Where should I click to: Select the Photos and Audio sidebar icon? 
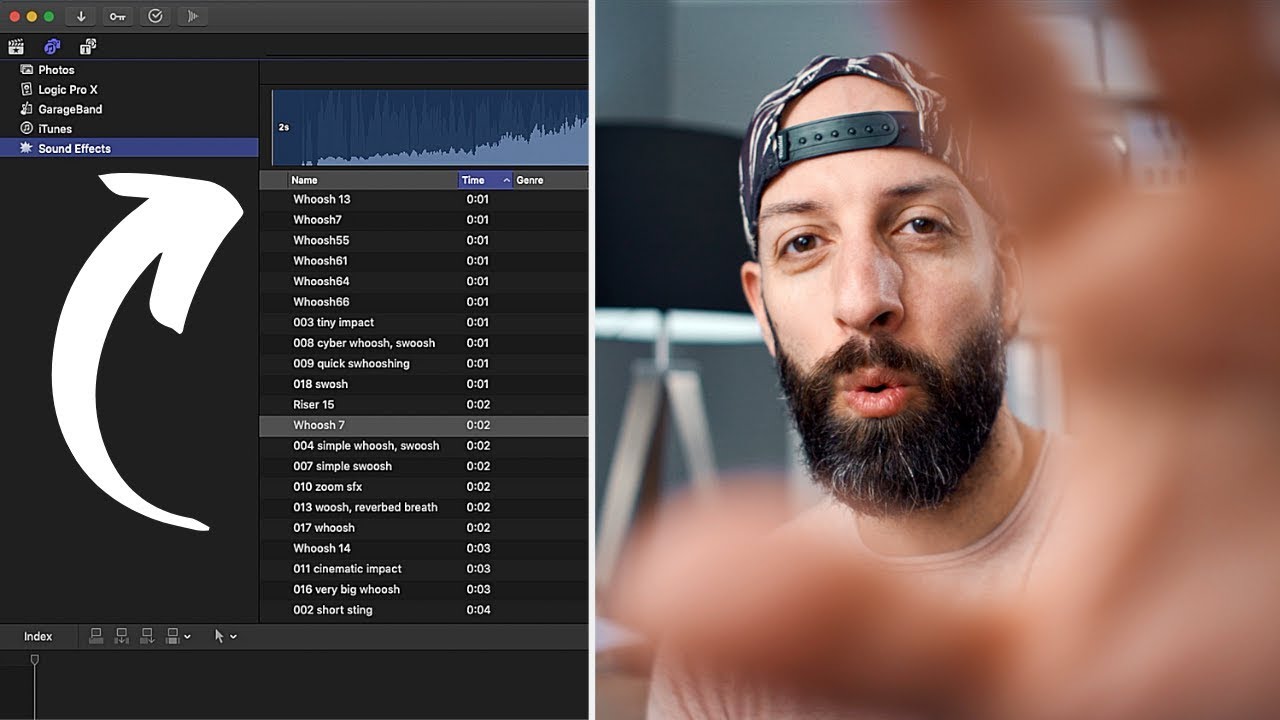[x=52, y=46]
